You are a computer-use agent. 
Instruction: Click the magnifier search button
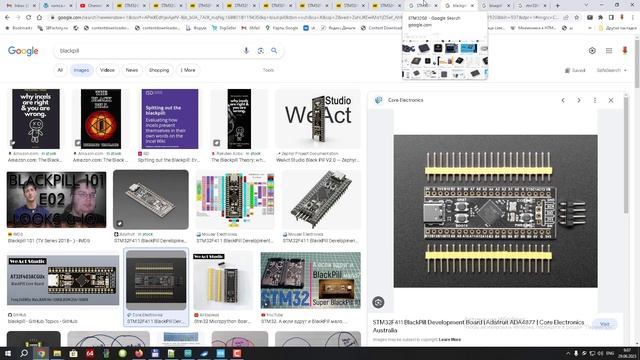[274, 51]
